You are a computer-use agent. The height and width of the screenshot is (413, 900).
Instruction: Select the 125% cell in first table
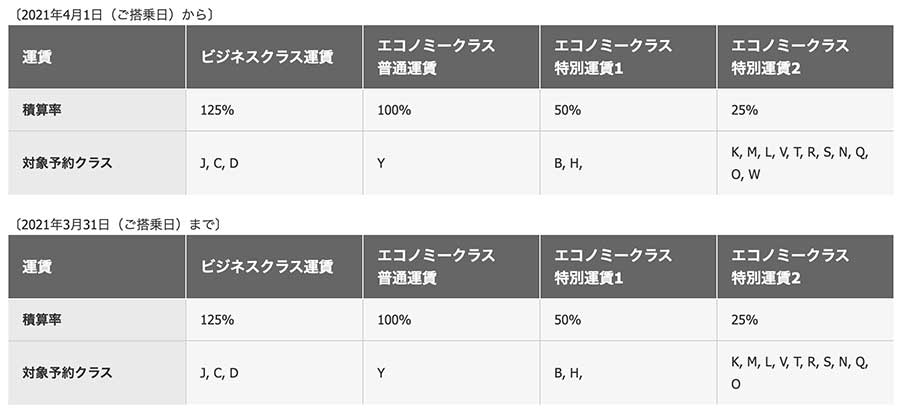tap(274, 110)
